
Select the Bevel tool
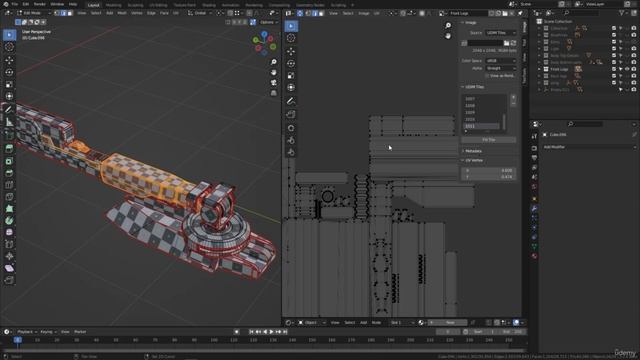(9, 173)
